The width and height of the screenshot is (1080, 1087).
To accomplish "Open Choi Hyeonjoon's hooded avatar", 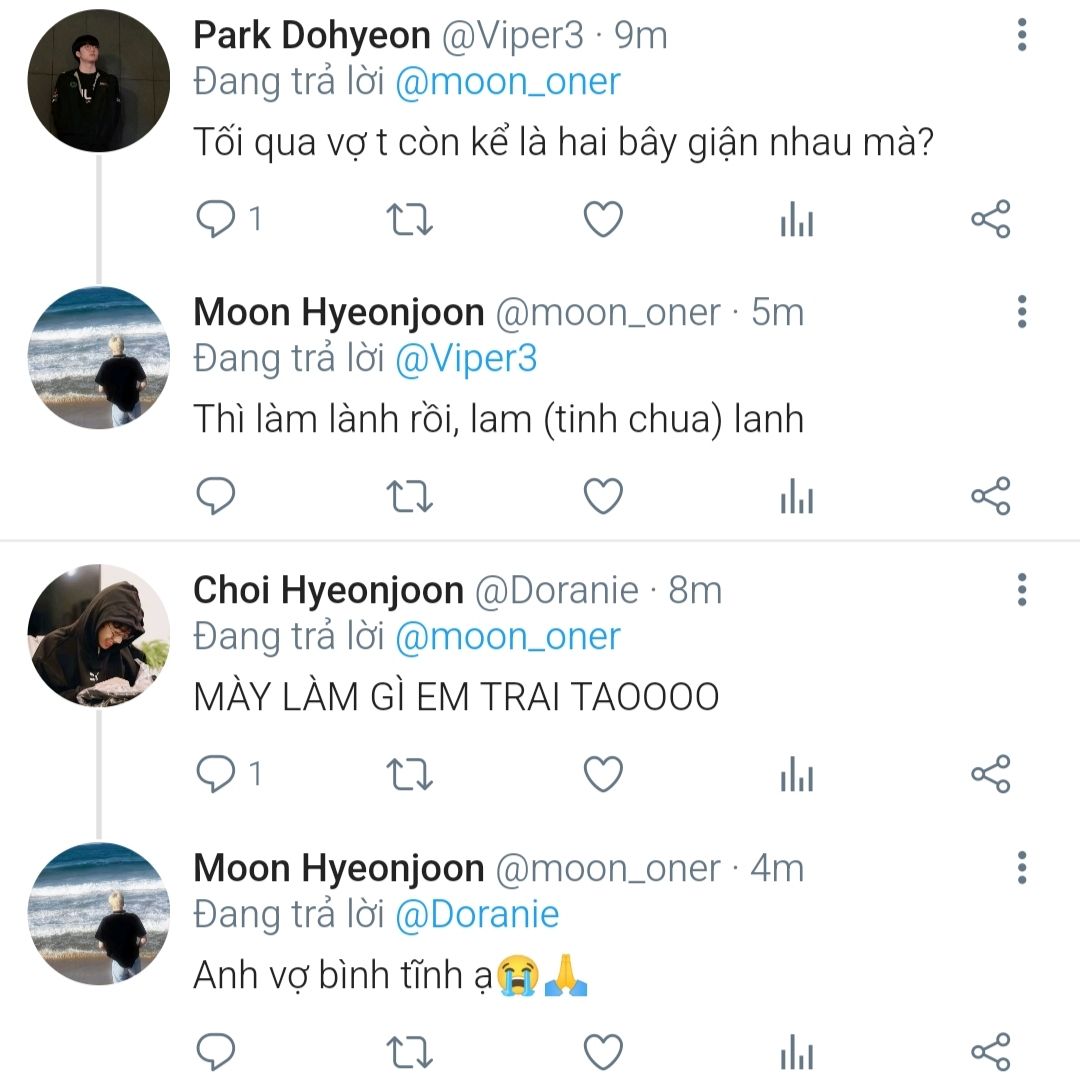I will 98,635.
